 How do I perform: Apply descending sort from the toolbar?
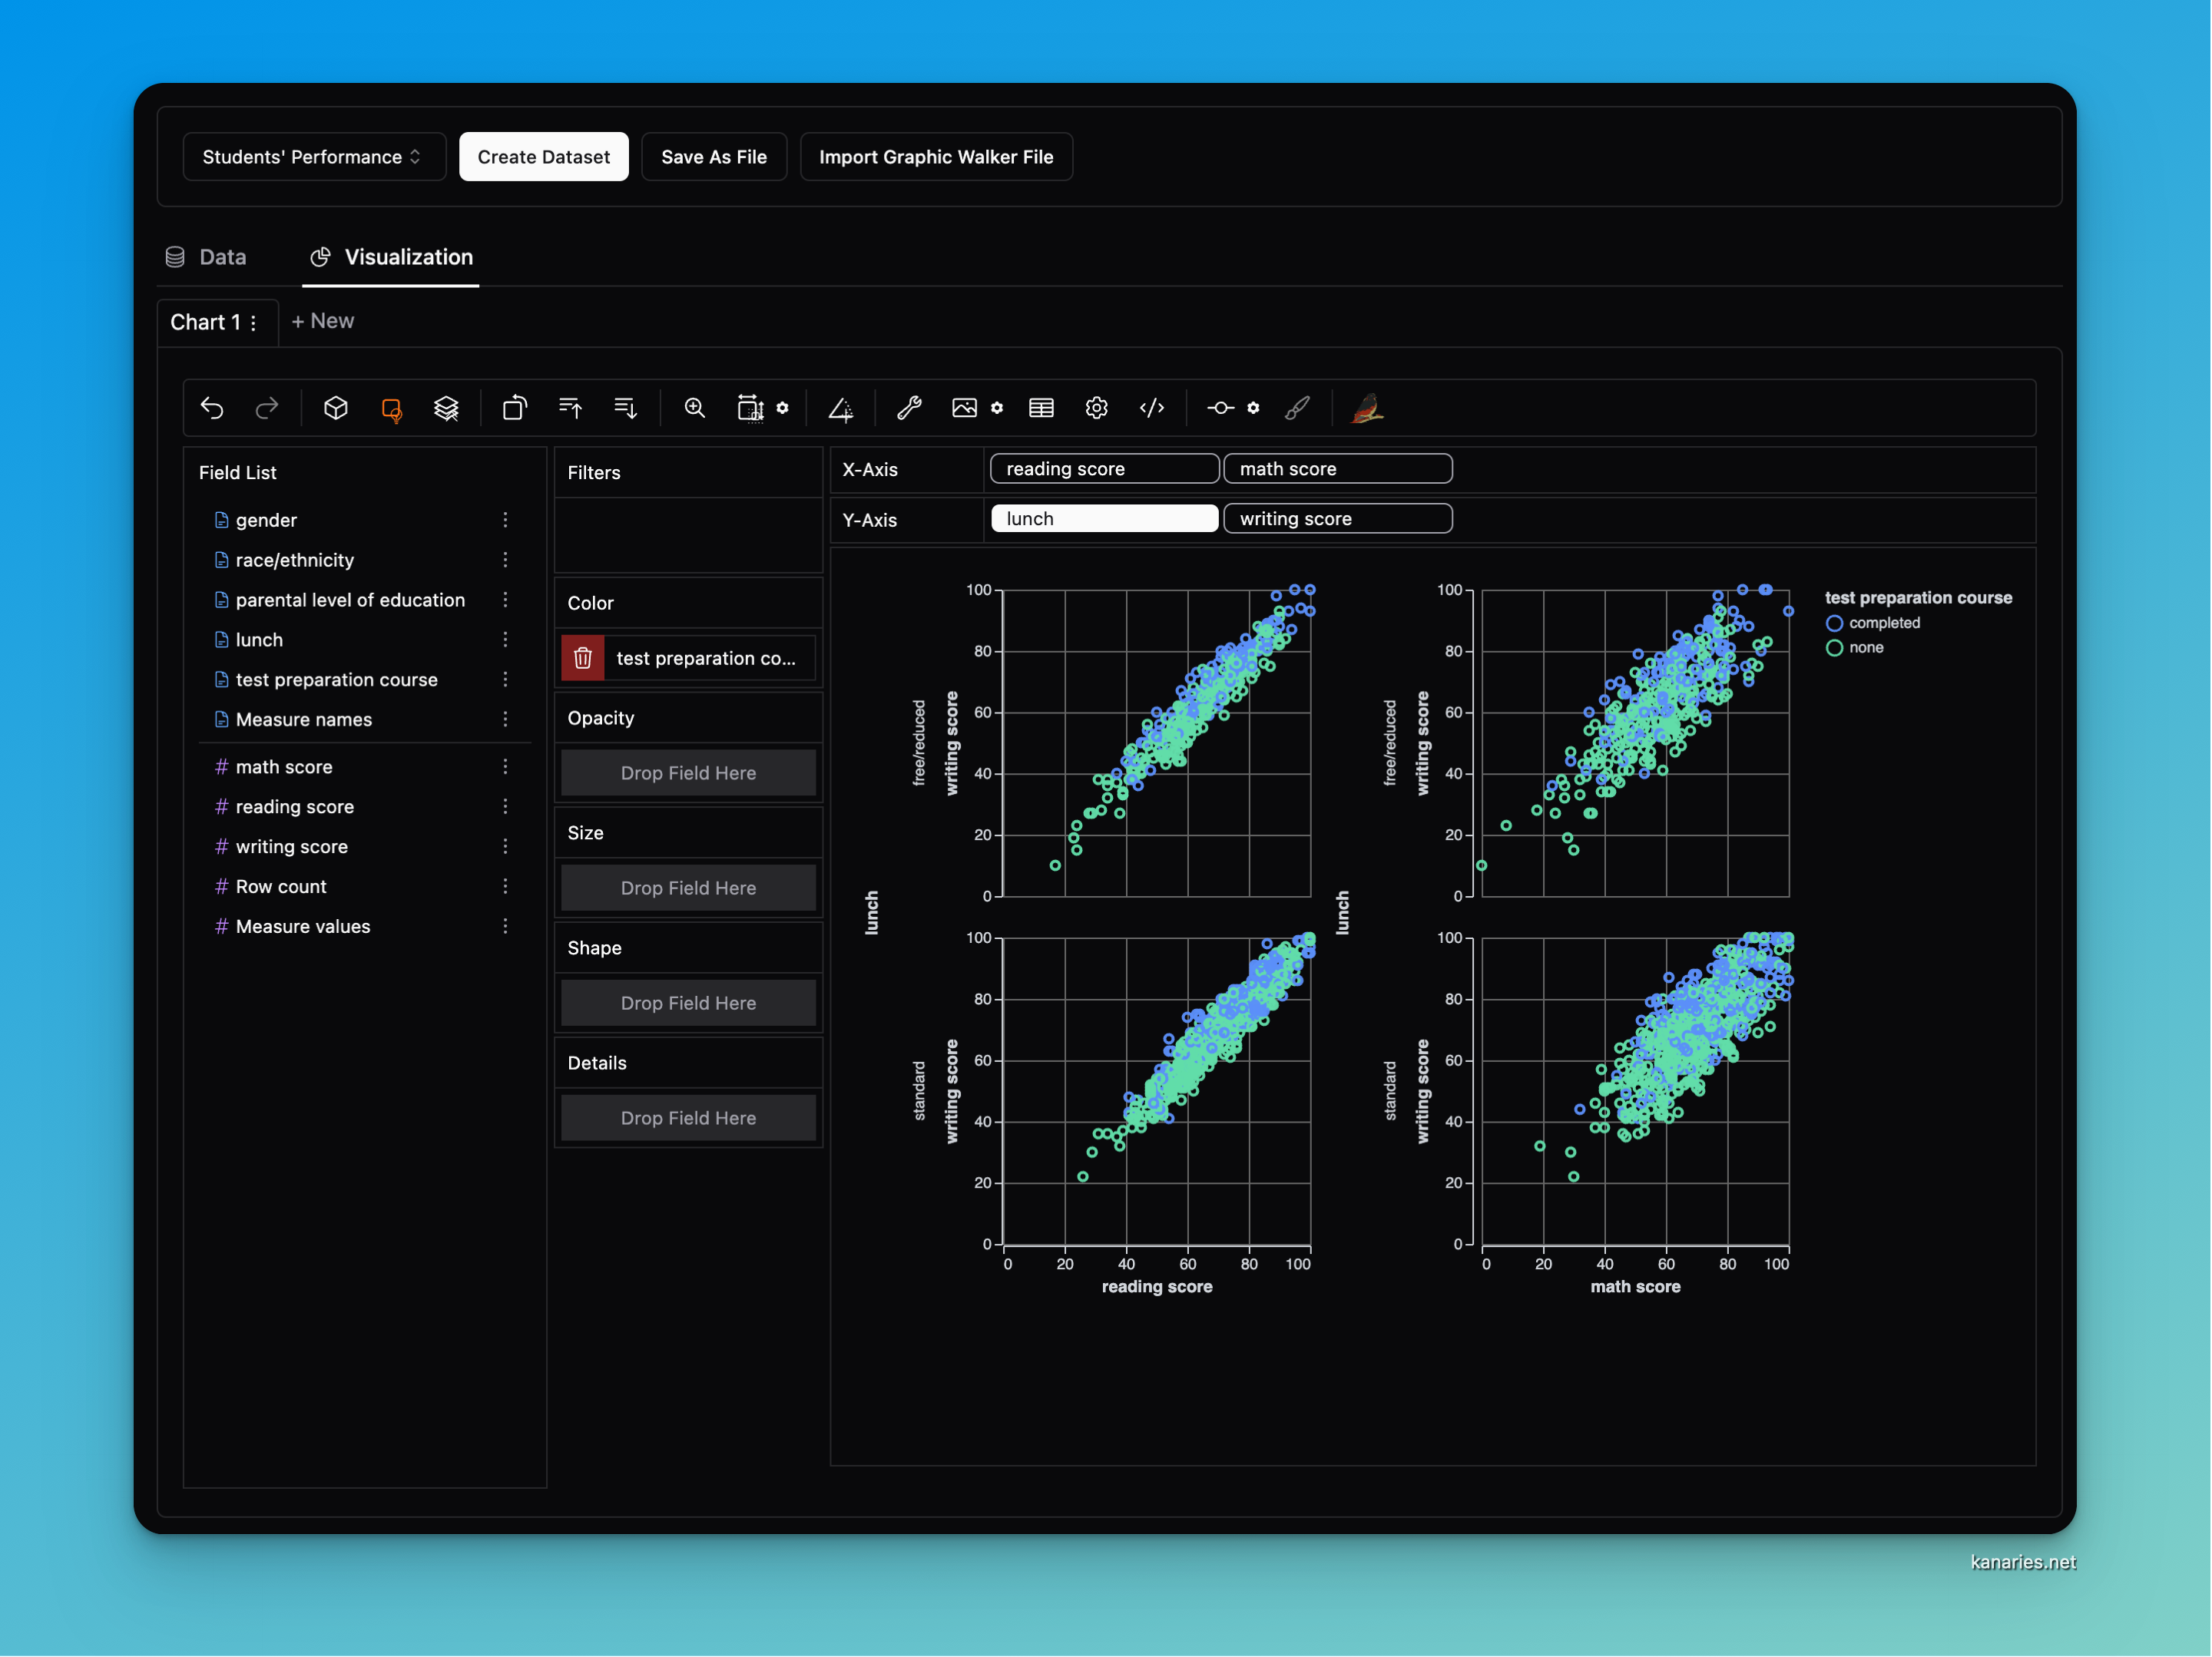click(x=625, y=408)
